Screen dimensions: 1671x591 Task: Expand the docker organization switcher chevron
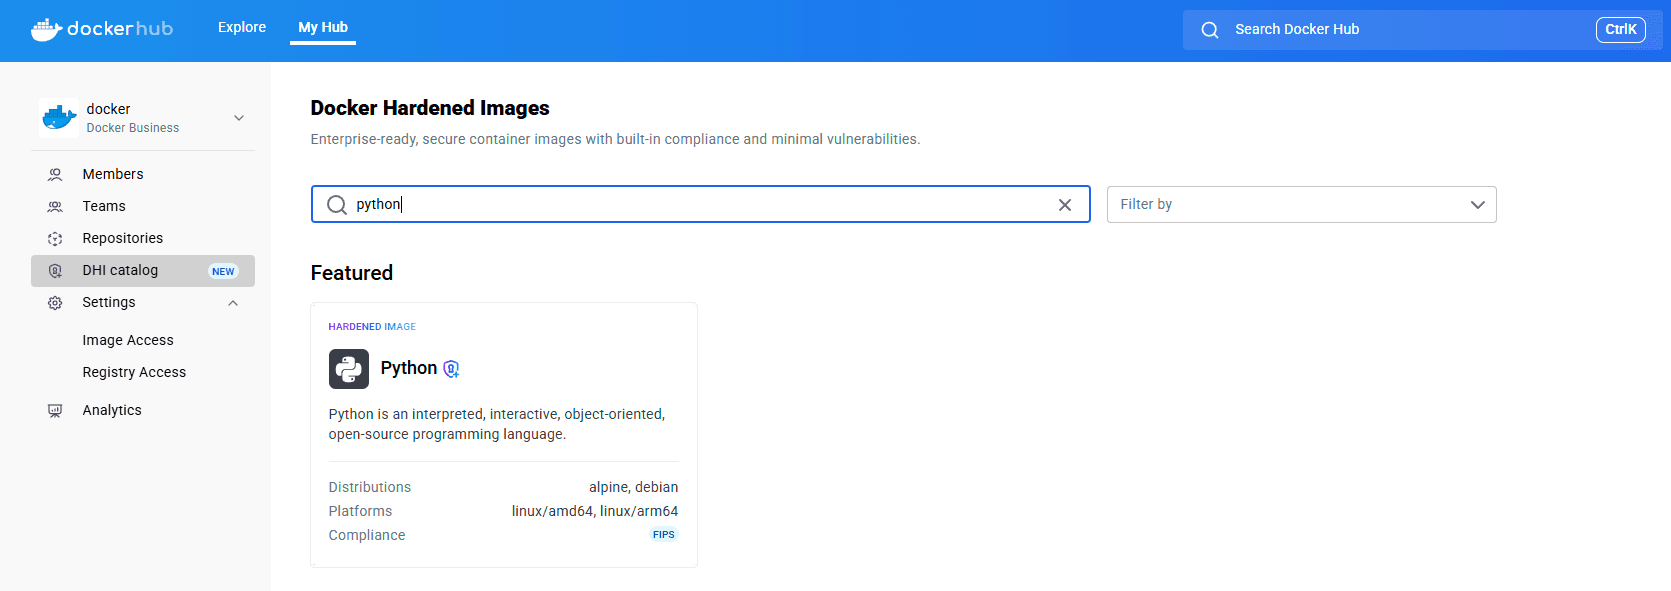click(239, 118)
